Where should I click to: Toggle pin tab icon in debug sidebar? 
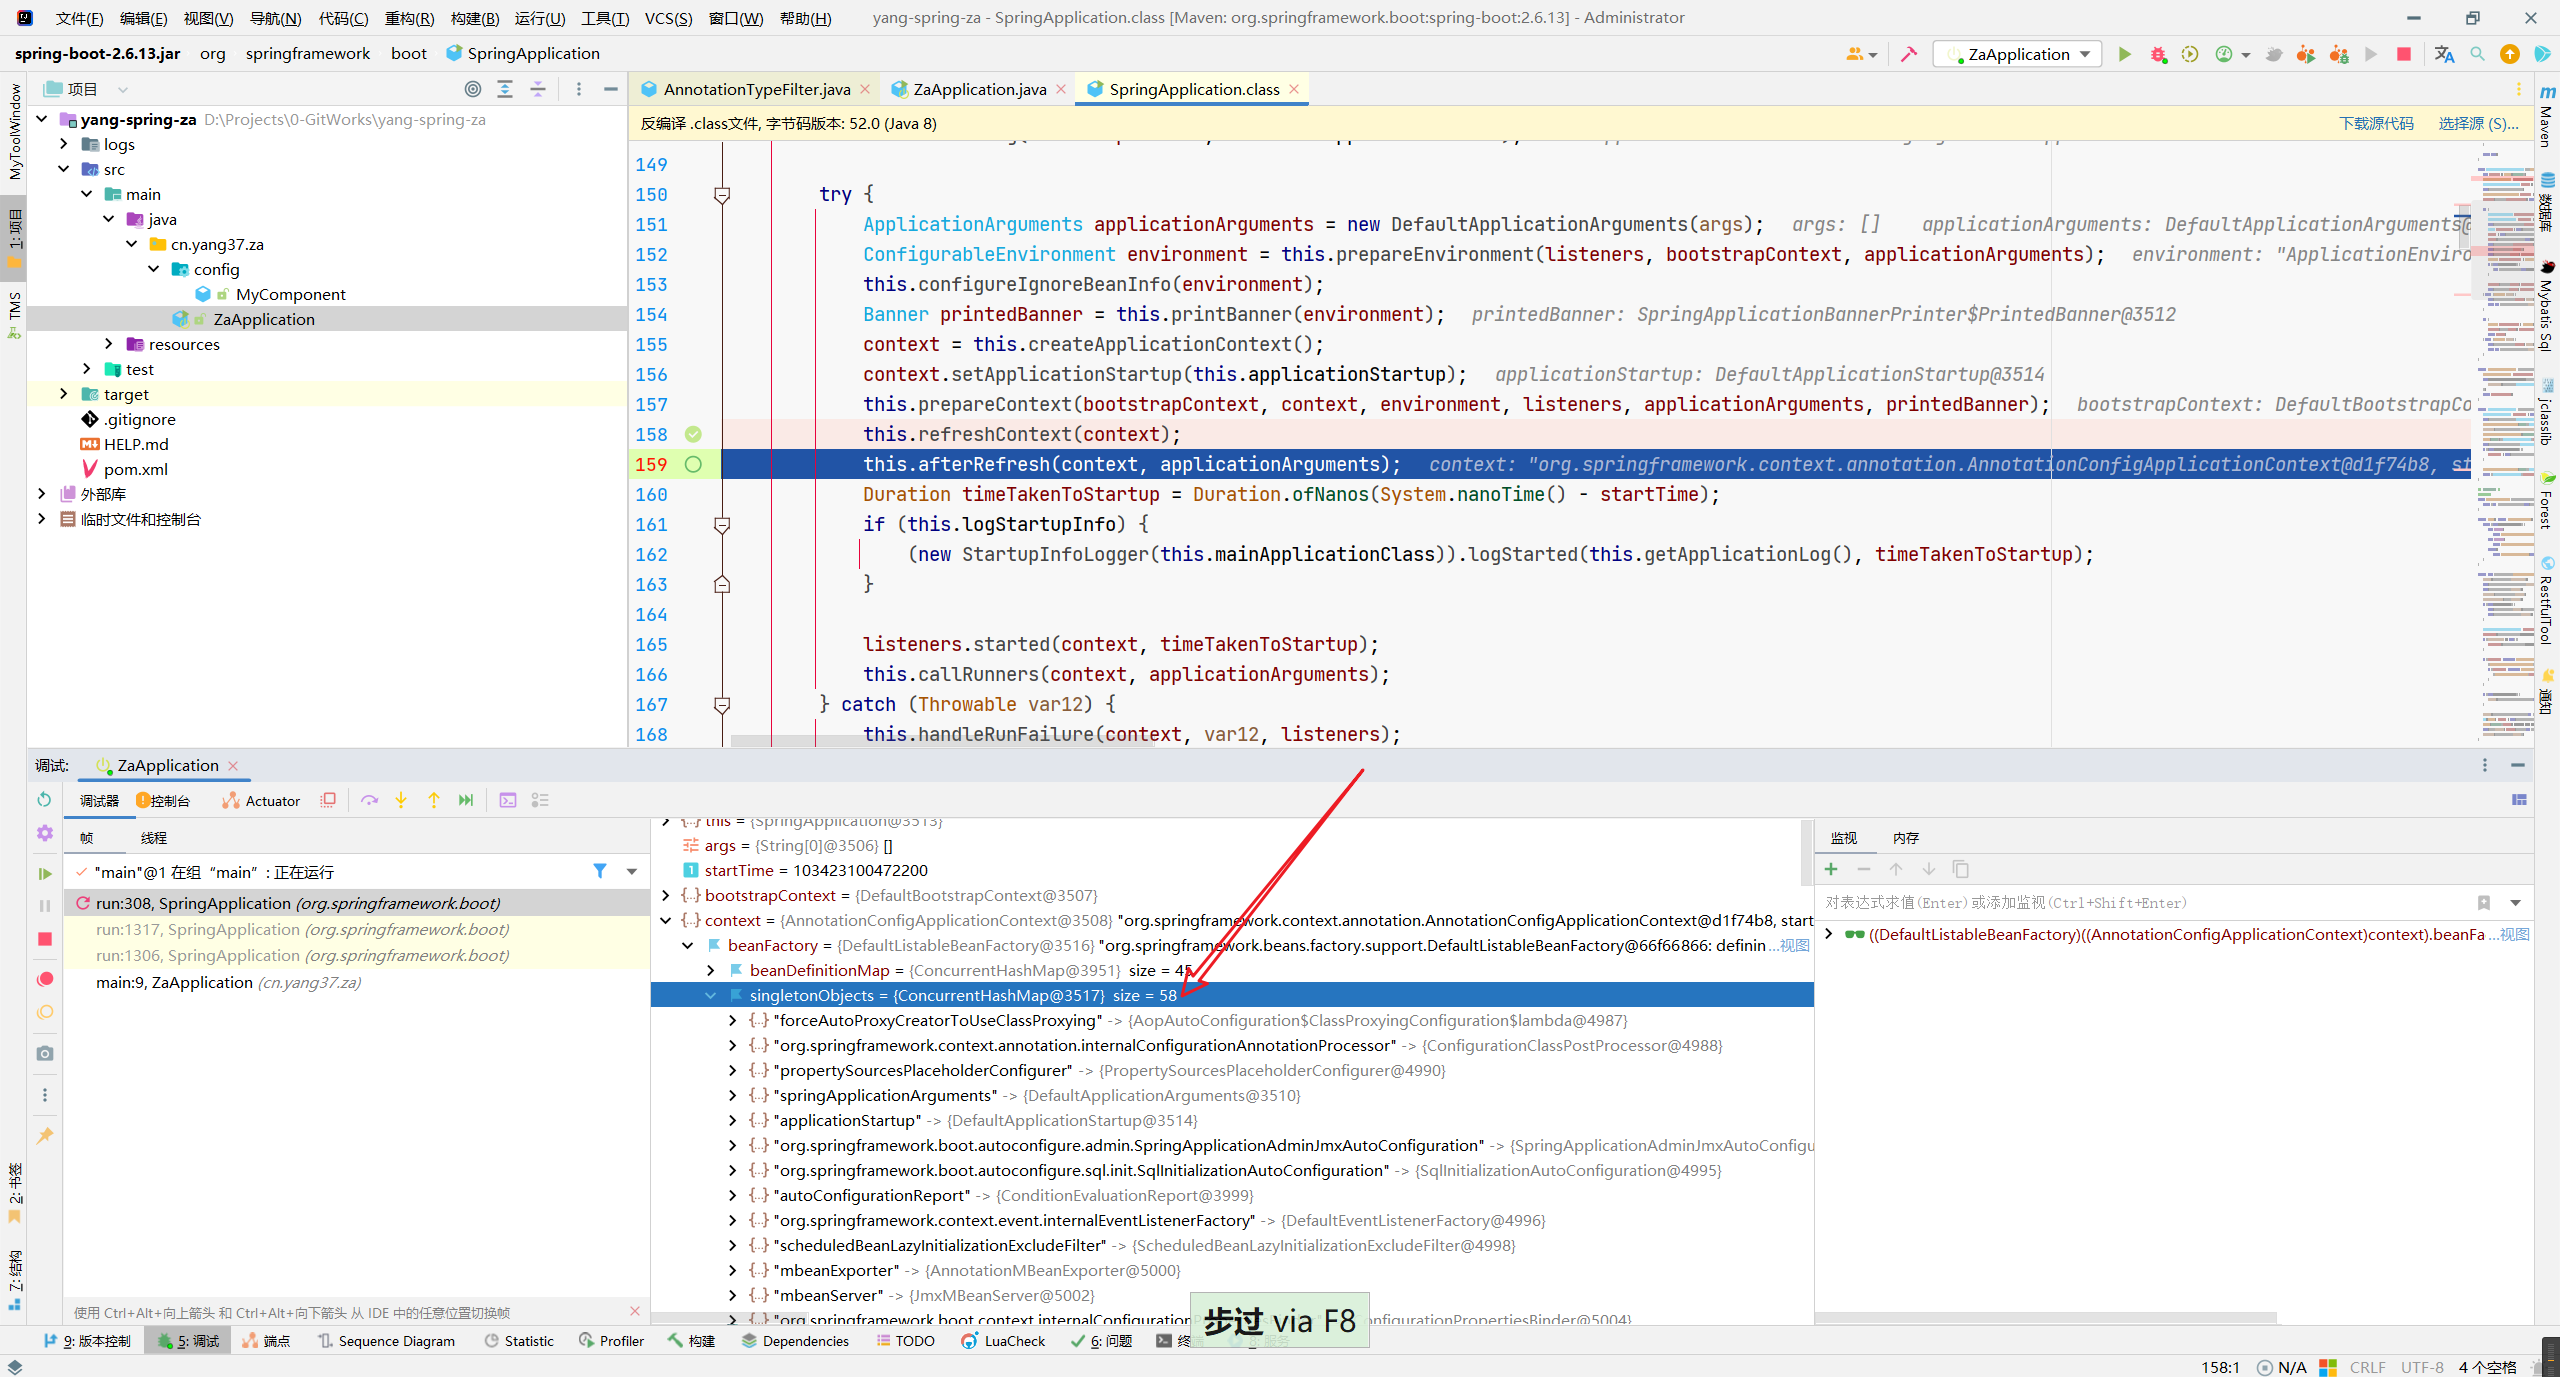(x=44, y=1135)
